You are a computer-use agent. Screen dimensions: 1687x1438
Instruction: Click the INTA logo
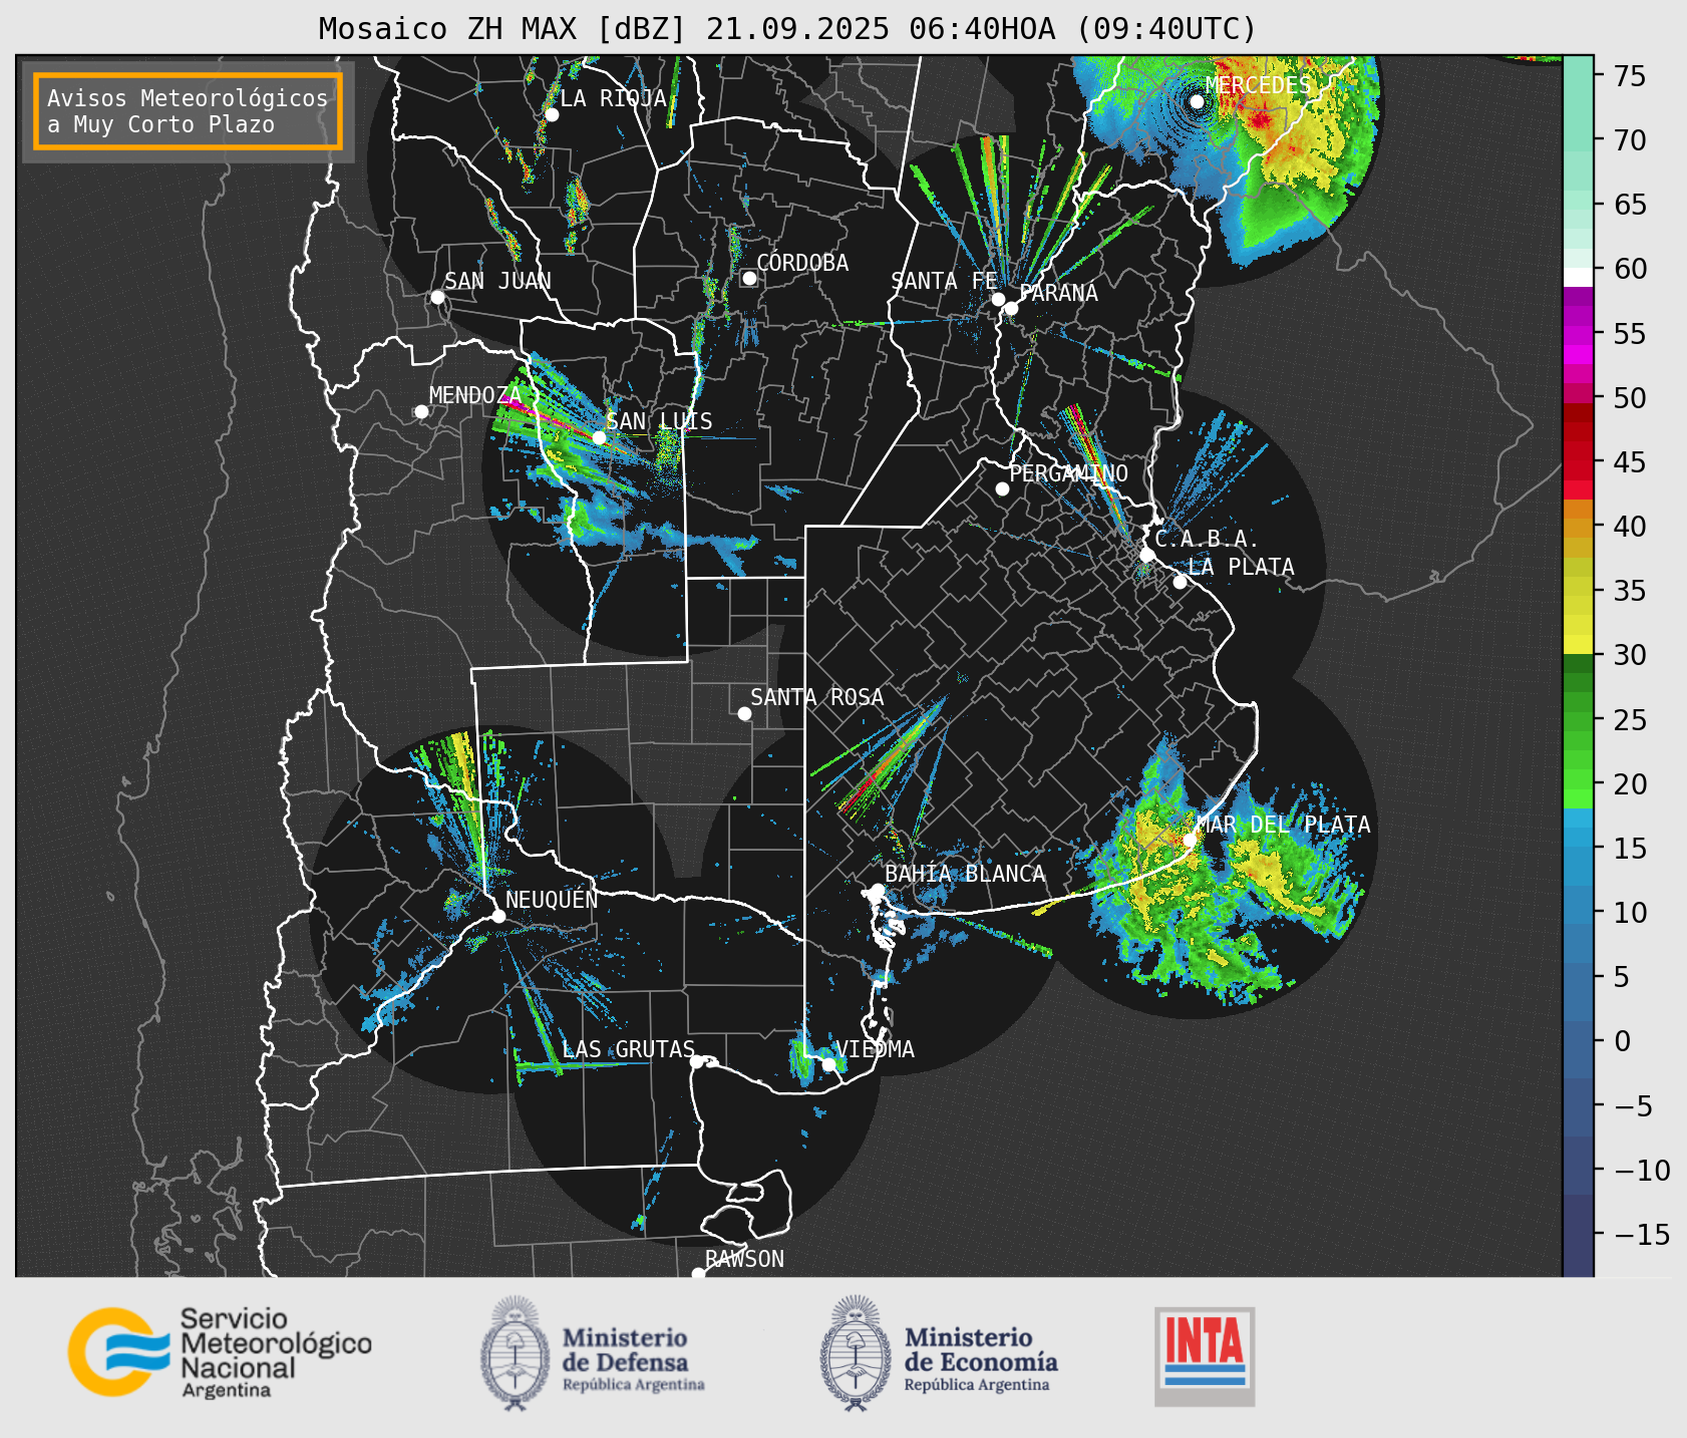click(x=1205, y=1356)
